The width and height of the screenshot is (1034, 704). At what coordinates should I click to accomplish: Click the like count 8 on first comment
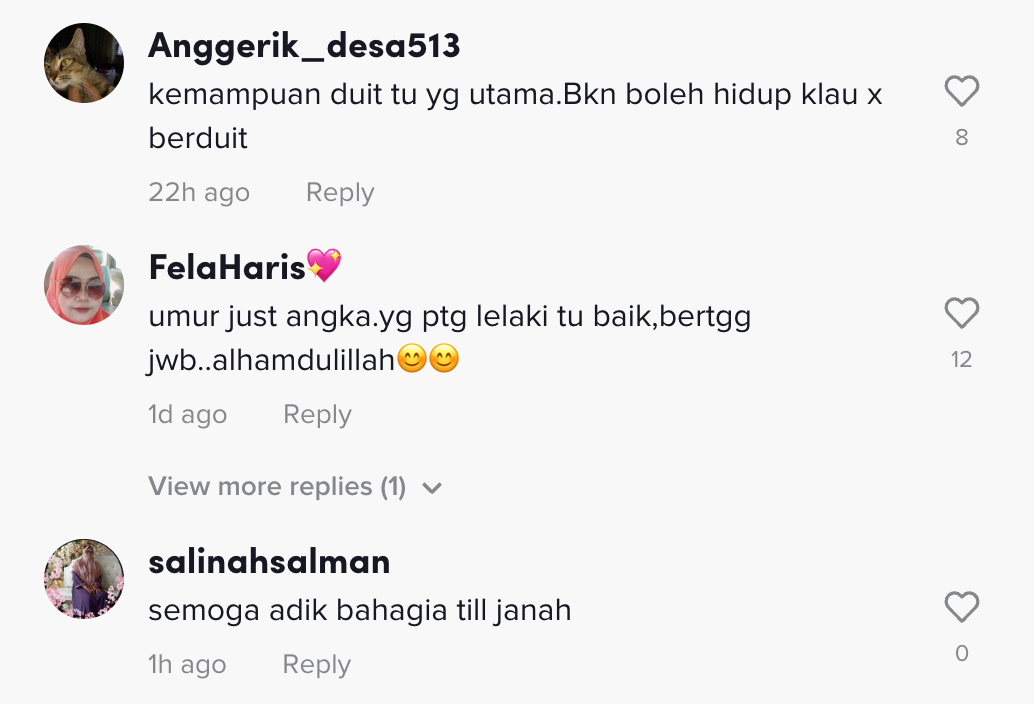[961, 137]
